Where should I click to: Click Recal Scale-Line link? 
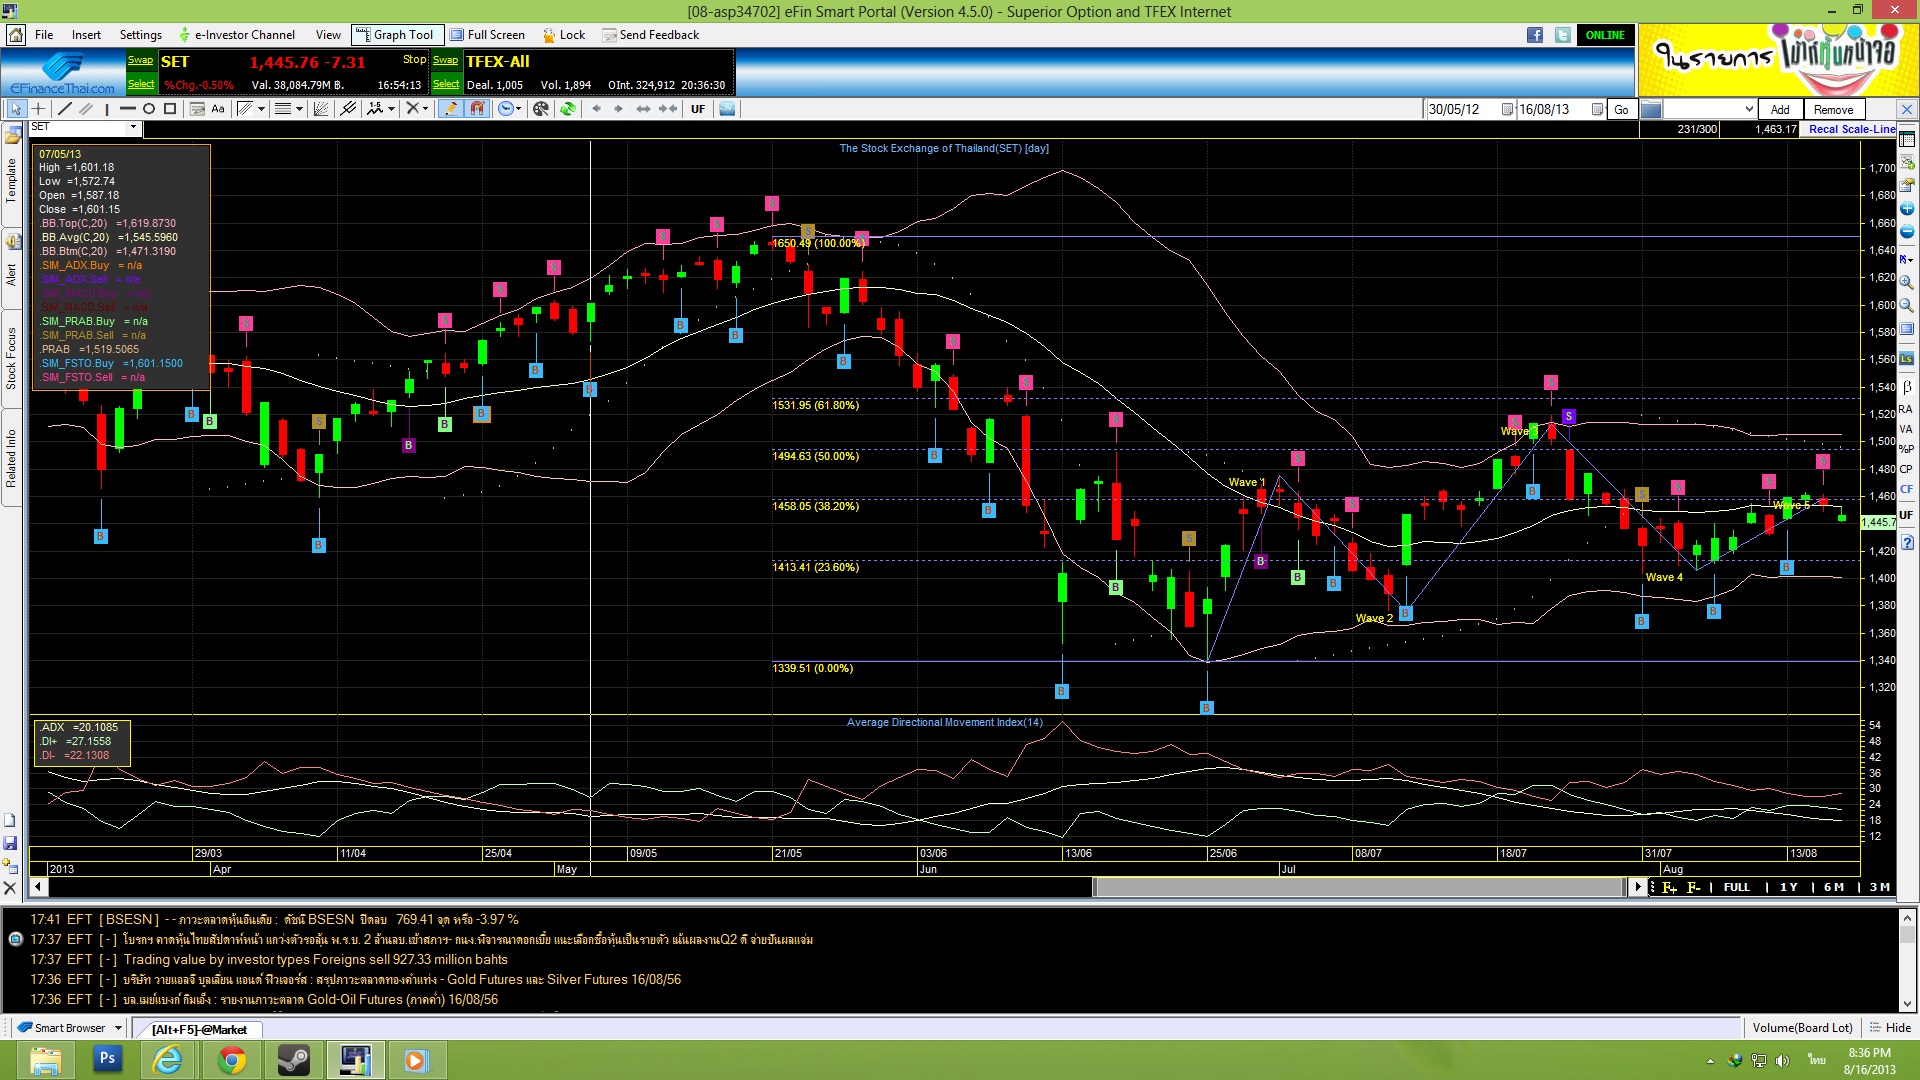click(1851, 129)
